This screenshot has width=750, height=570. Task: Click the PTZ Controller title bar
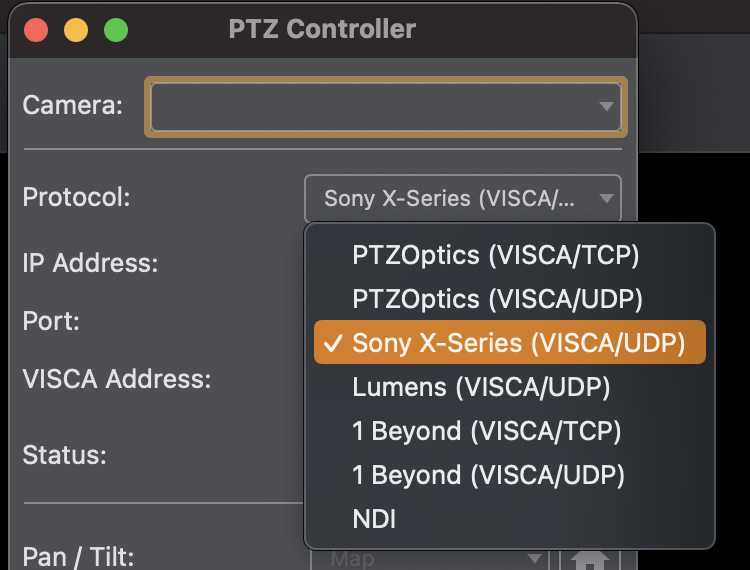pos(322,29)
